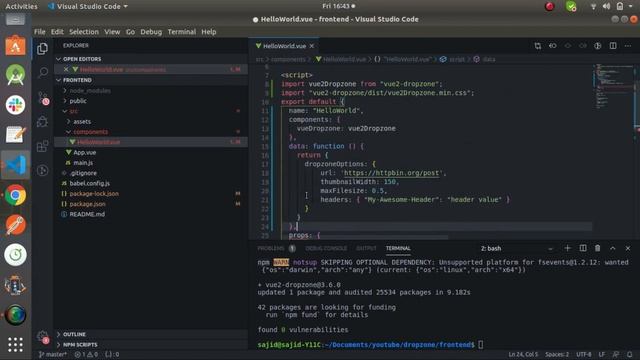640x360 pixels.
Task: Open the Search view in activity bar
Action: click(x=42, y=73)
